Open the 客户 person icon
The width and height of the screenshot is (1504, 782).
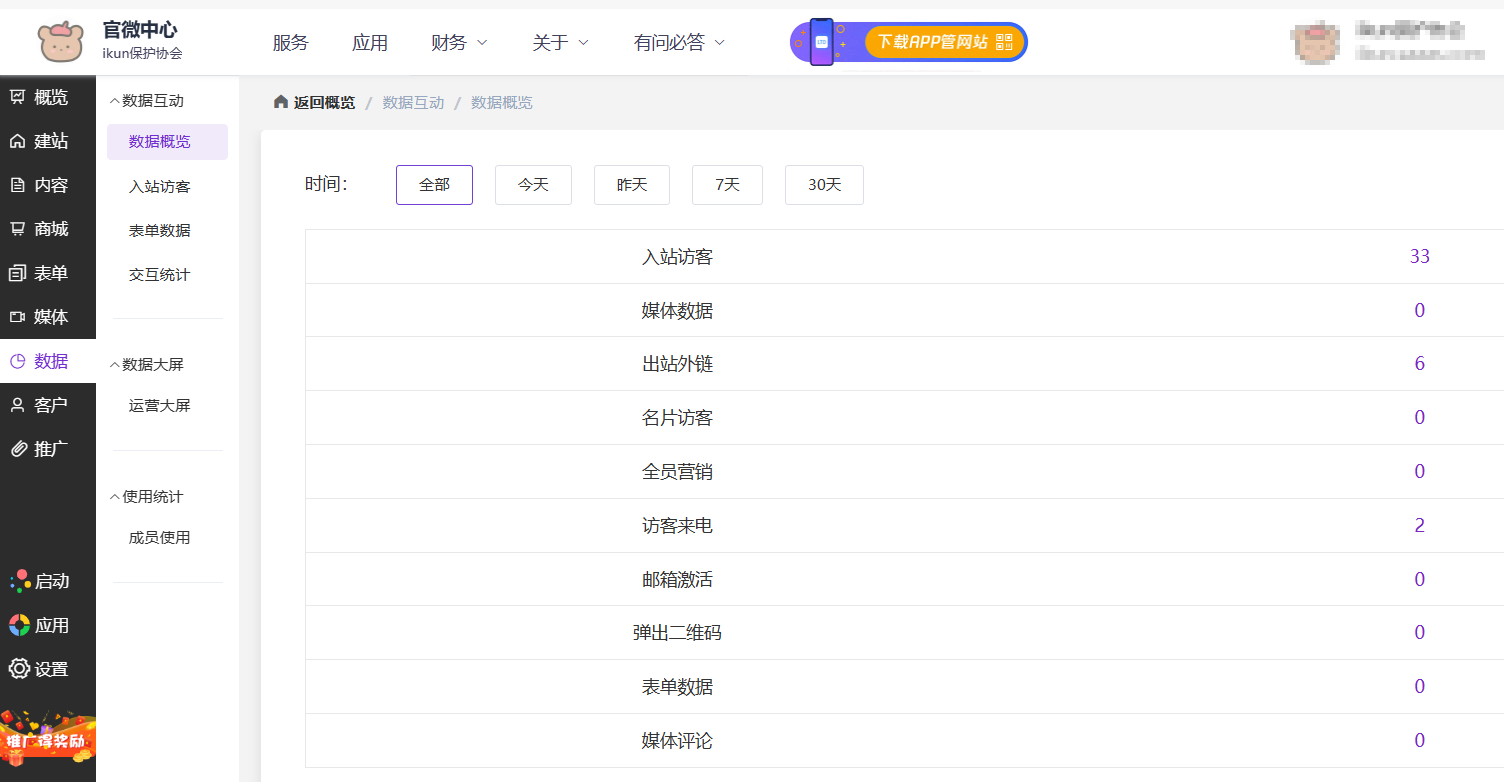coord(17,405)
